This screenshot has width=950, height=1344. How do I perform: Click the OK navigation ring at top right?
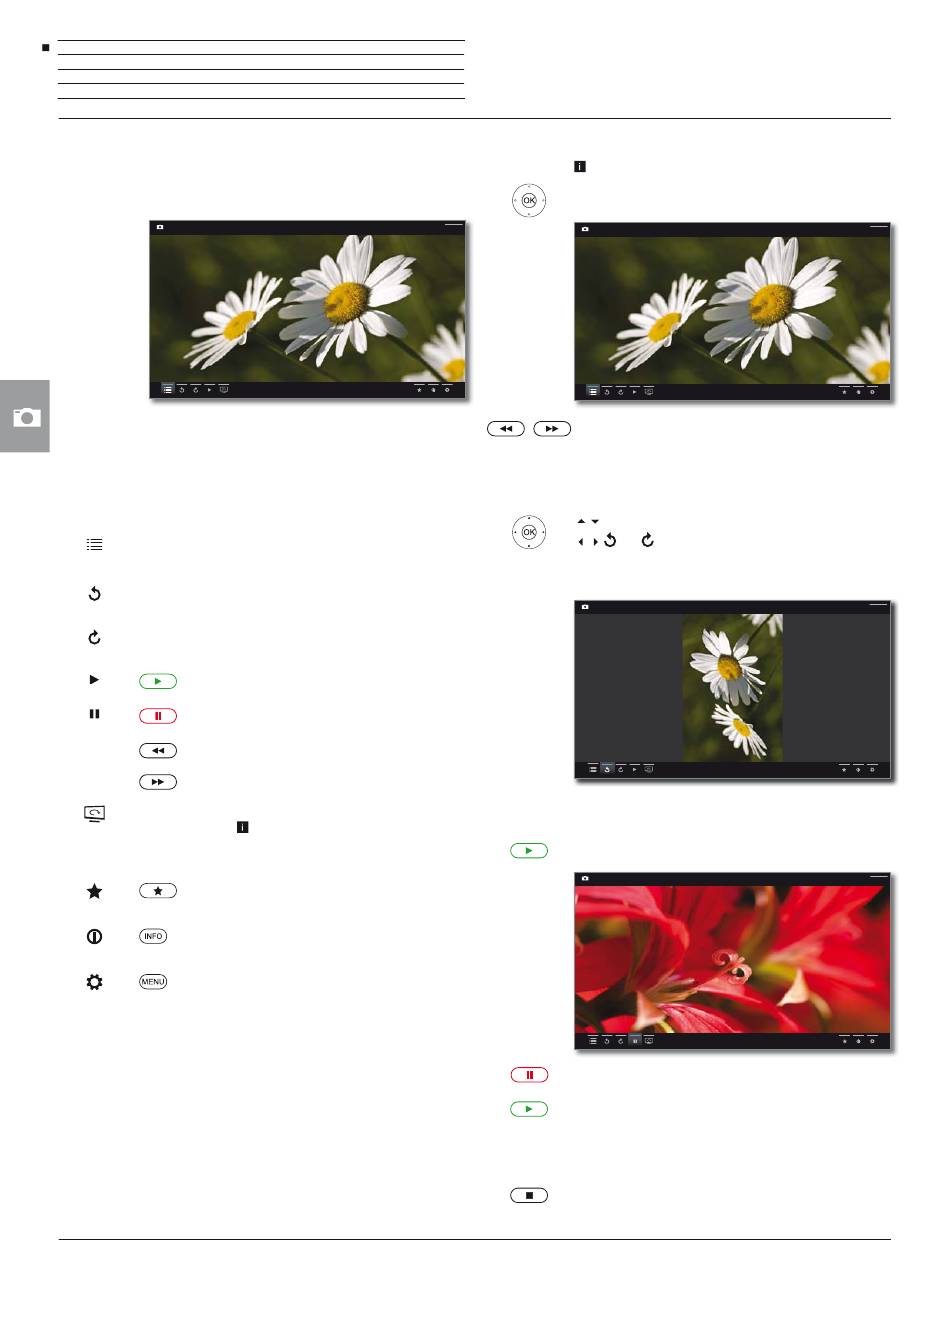point(529,201)
